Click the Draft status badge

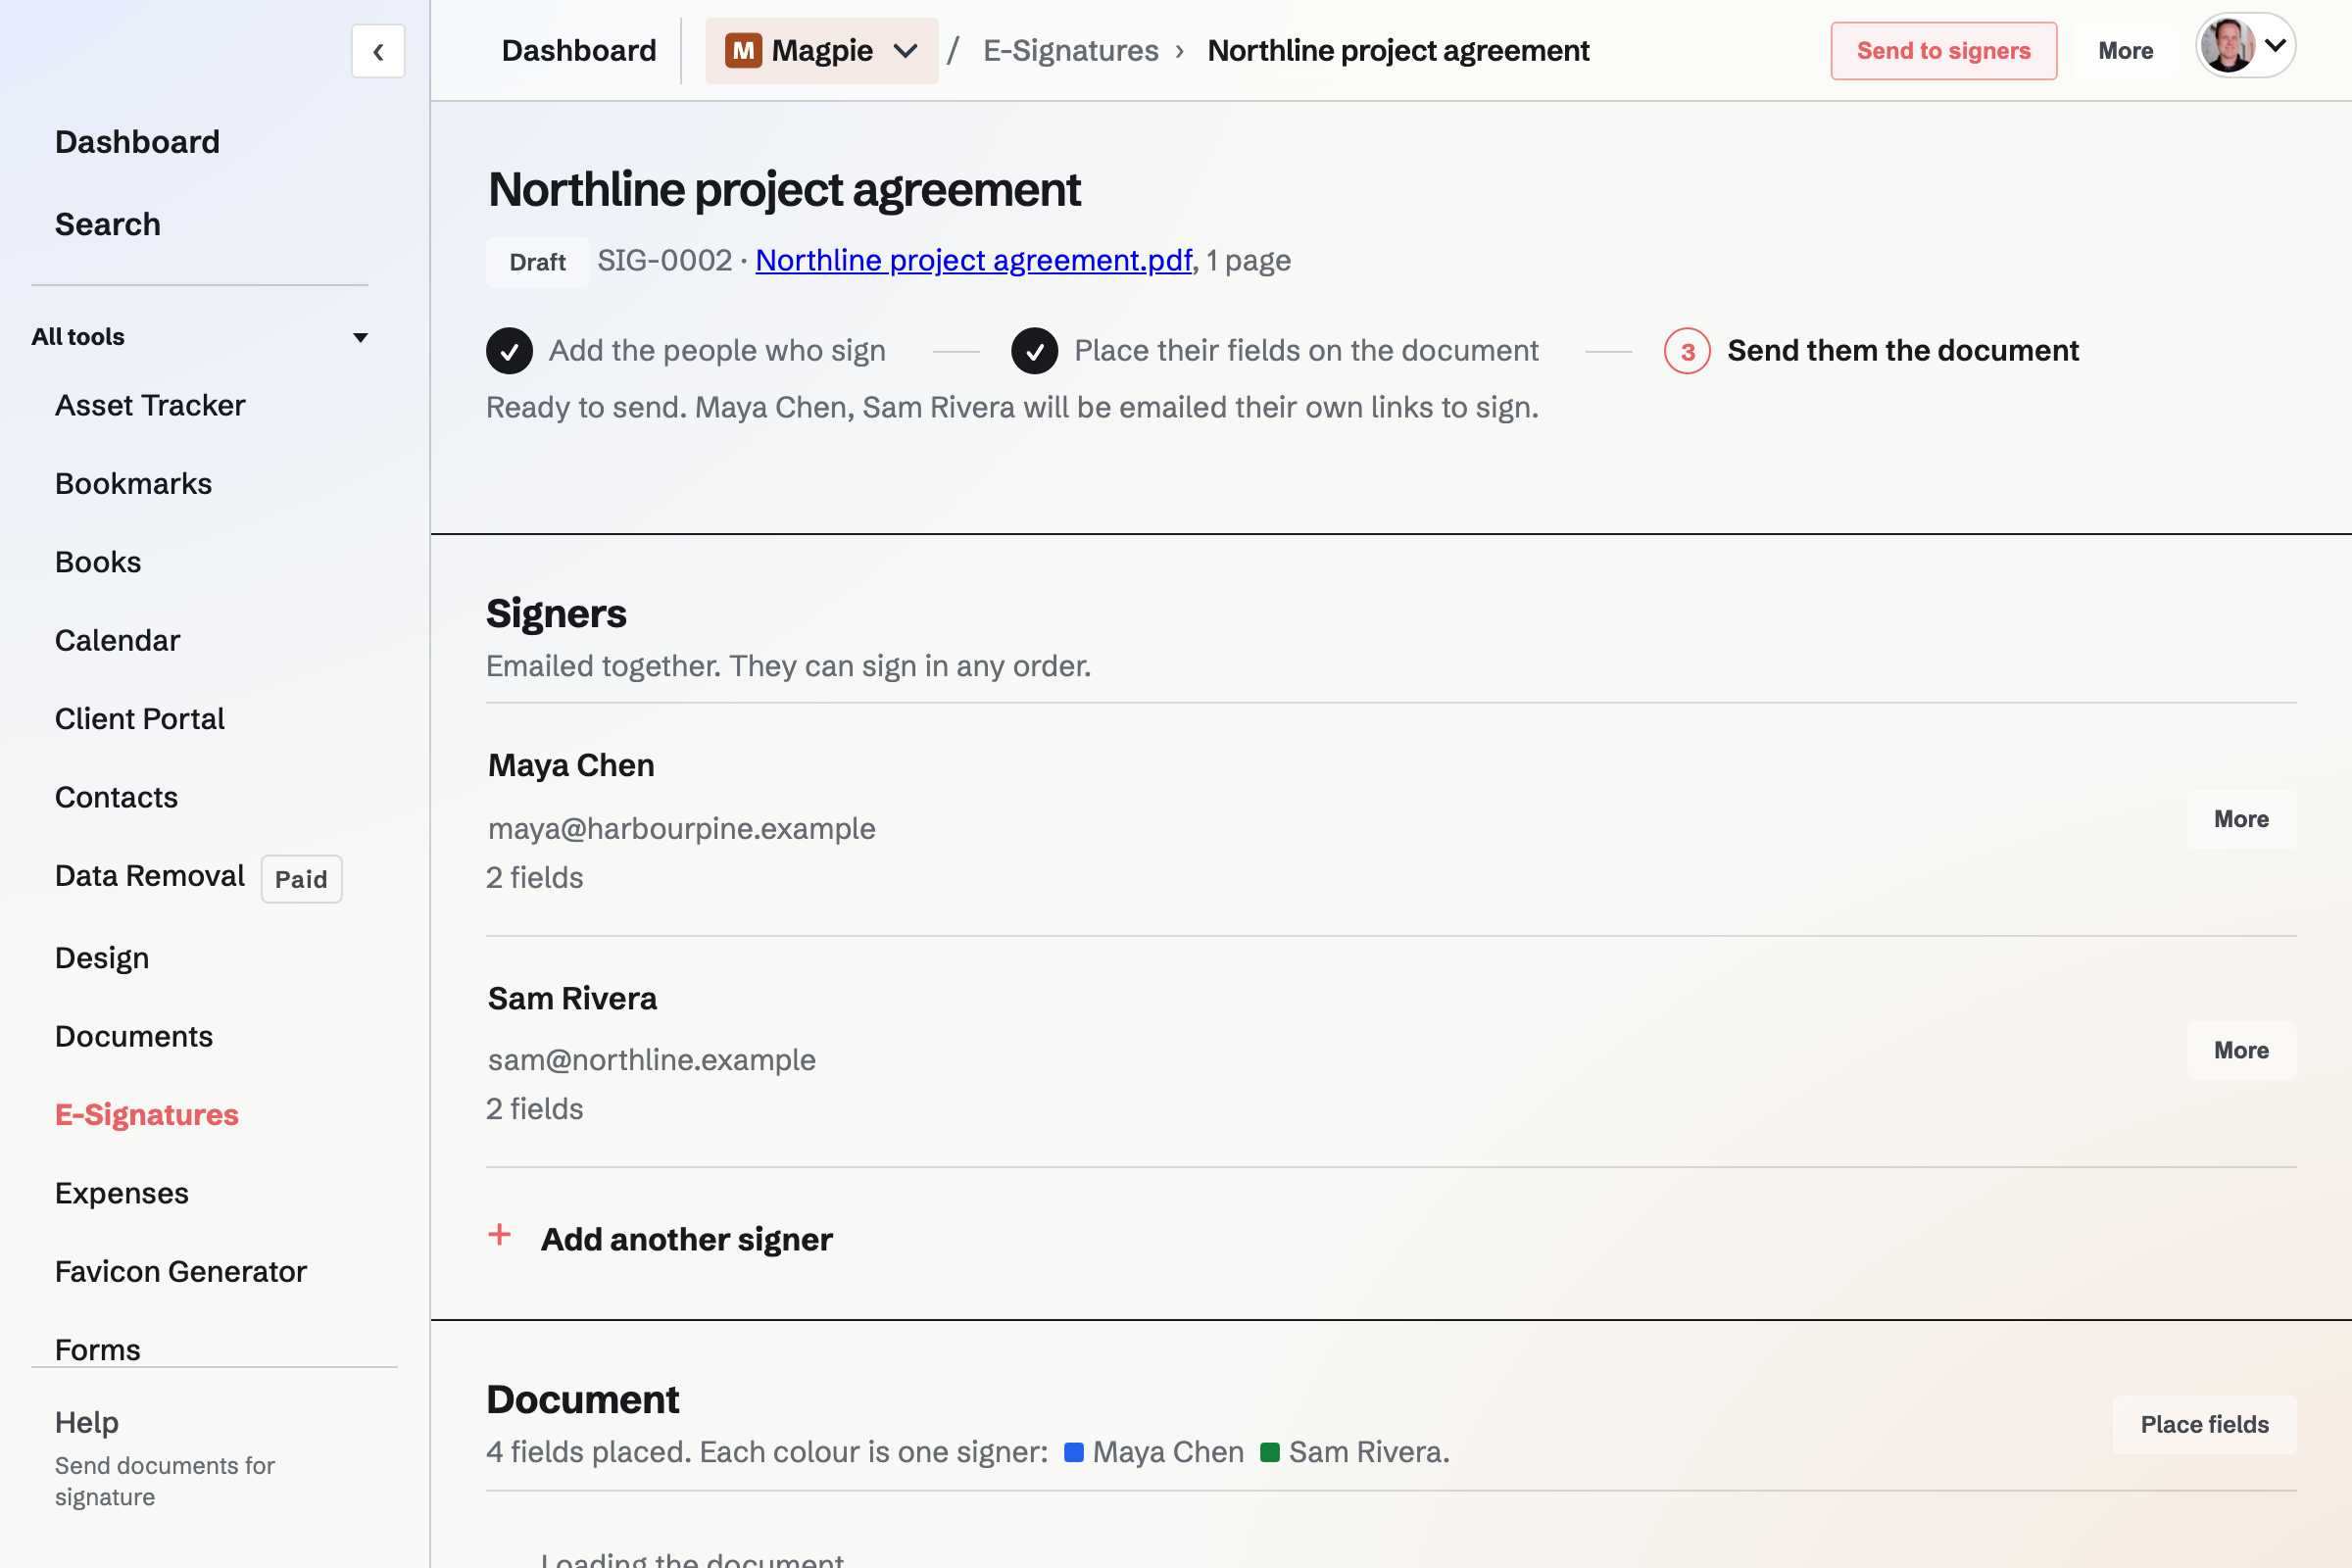click(x=537, y=262)
